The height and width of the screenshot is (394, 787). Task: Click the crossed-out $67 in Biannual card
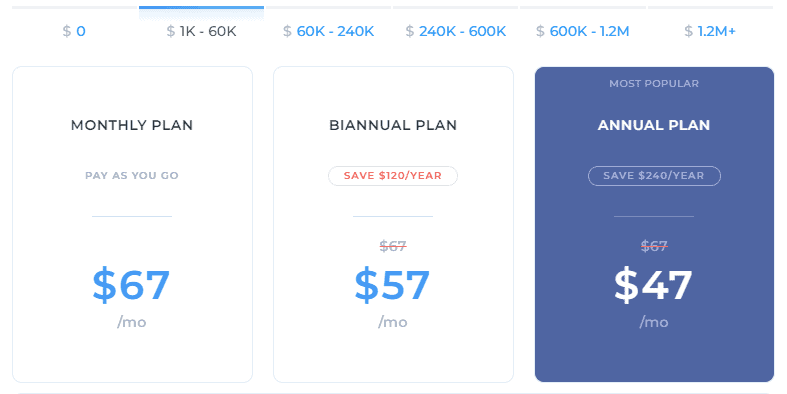tap(393, 246)
